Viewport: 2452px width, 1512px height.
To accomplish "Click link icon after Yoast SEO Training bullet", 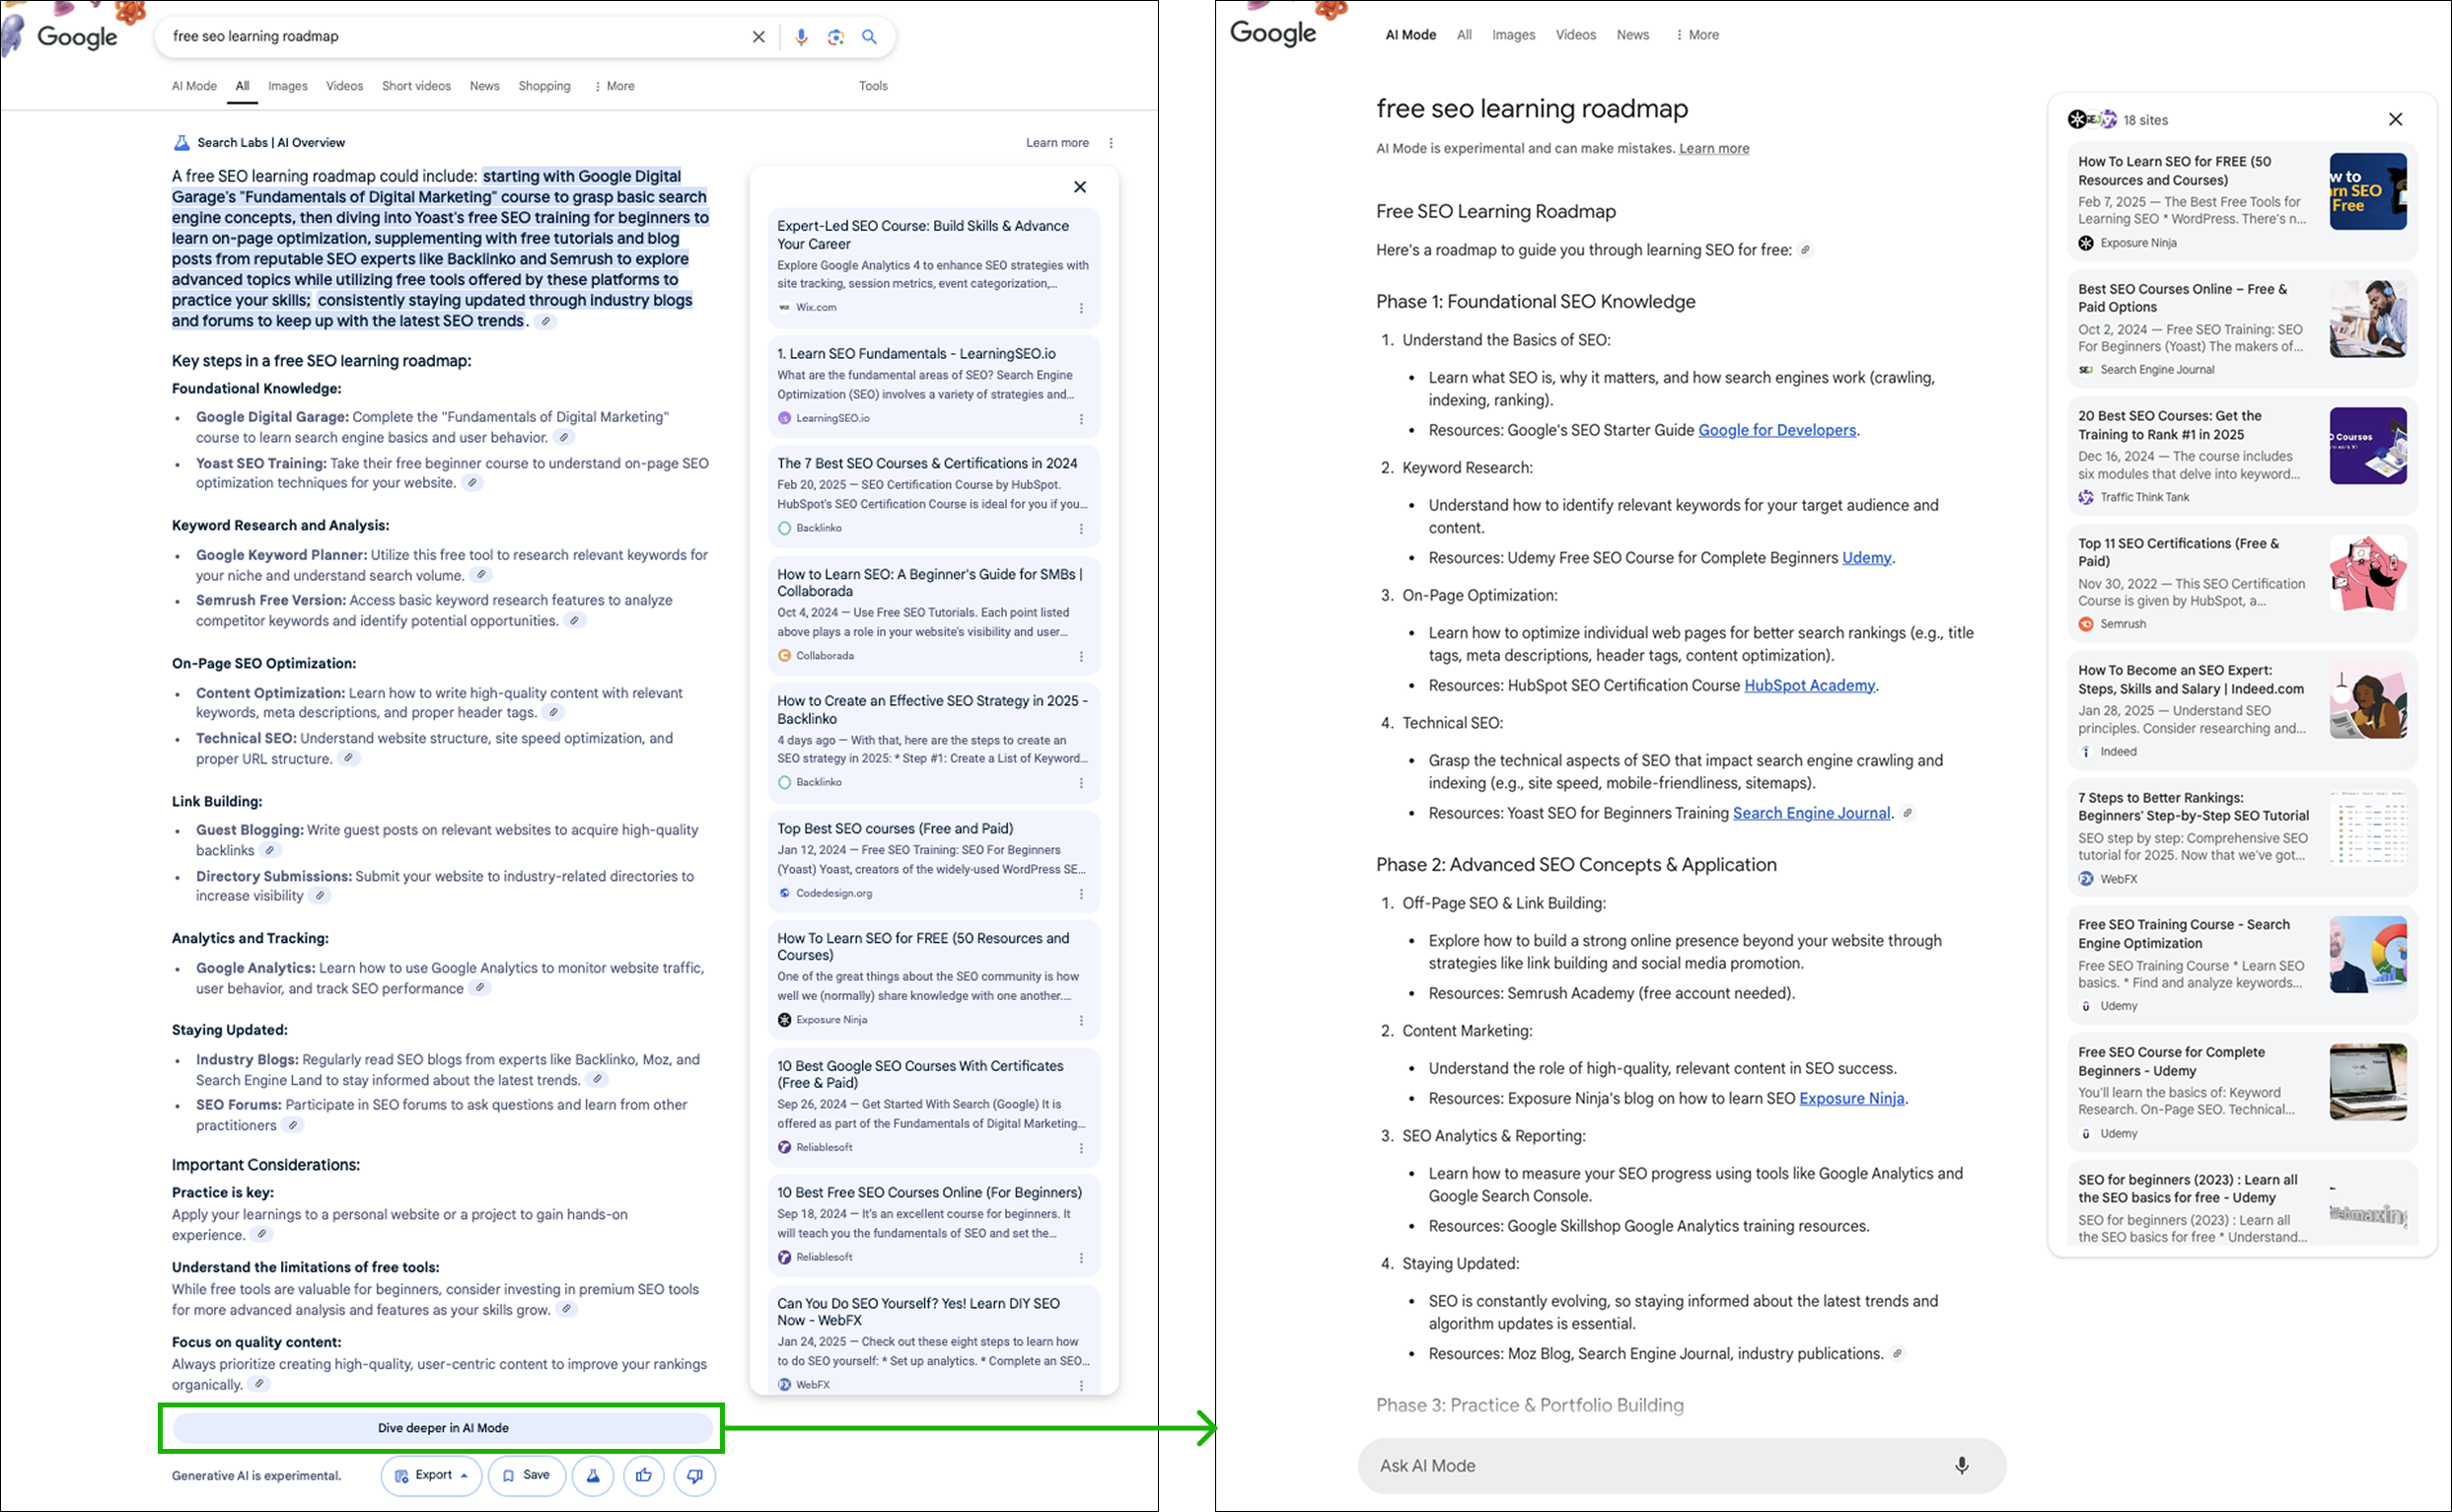I will point(472,483).
